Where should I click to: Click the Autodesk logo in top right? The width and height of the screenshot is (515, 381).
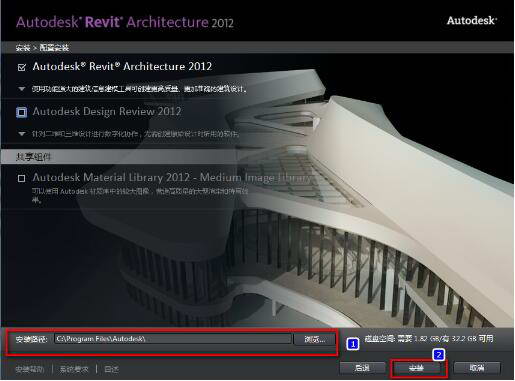(472, 21)
